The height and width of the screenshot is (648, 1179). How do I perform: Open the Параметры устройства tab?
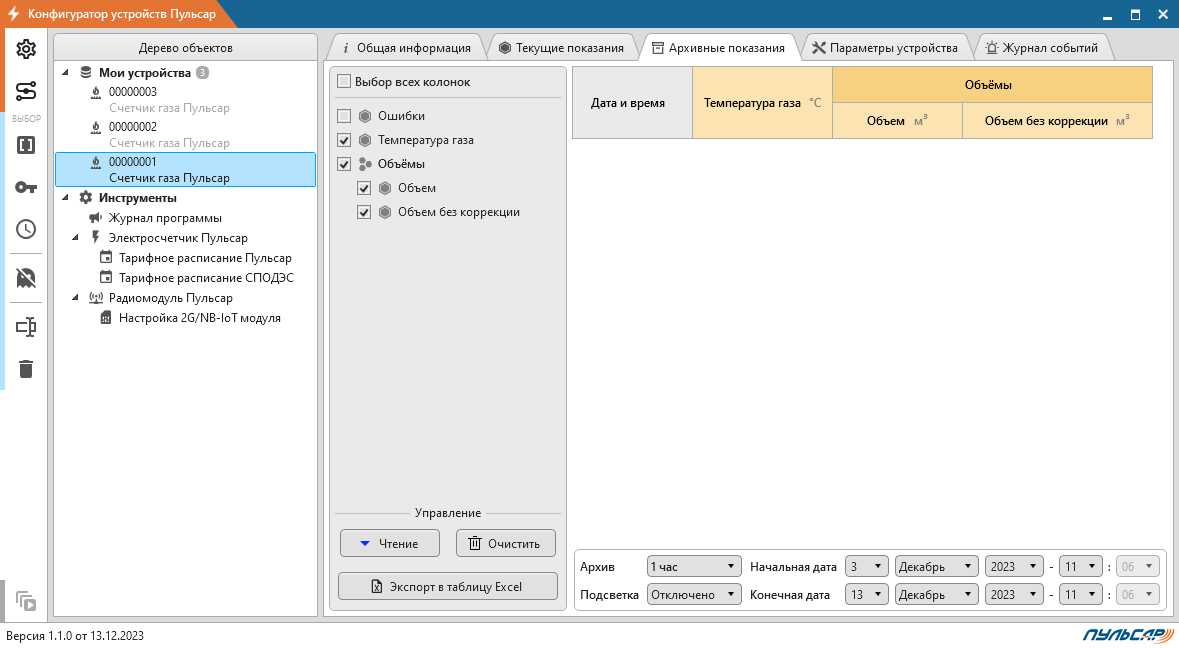(x=885, y=47)
